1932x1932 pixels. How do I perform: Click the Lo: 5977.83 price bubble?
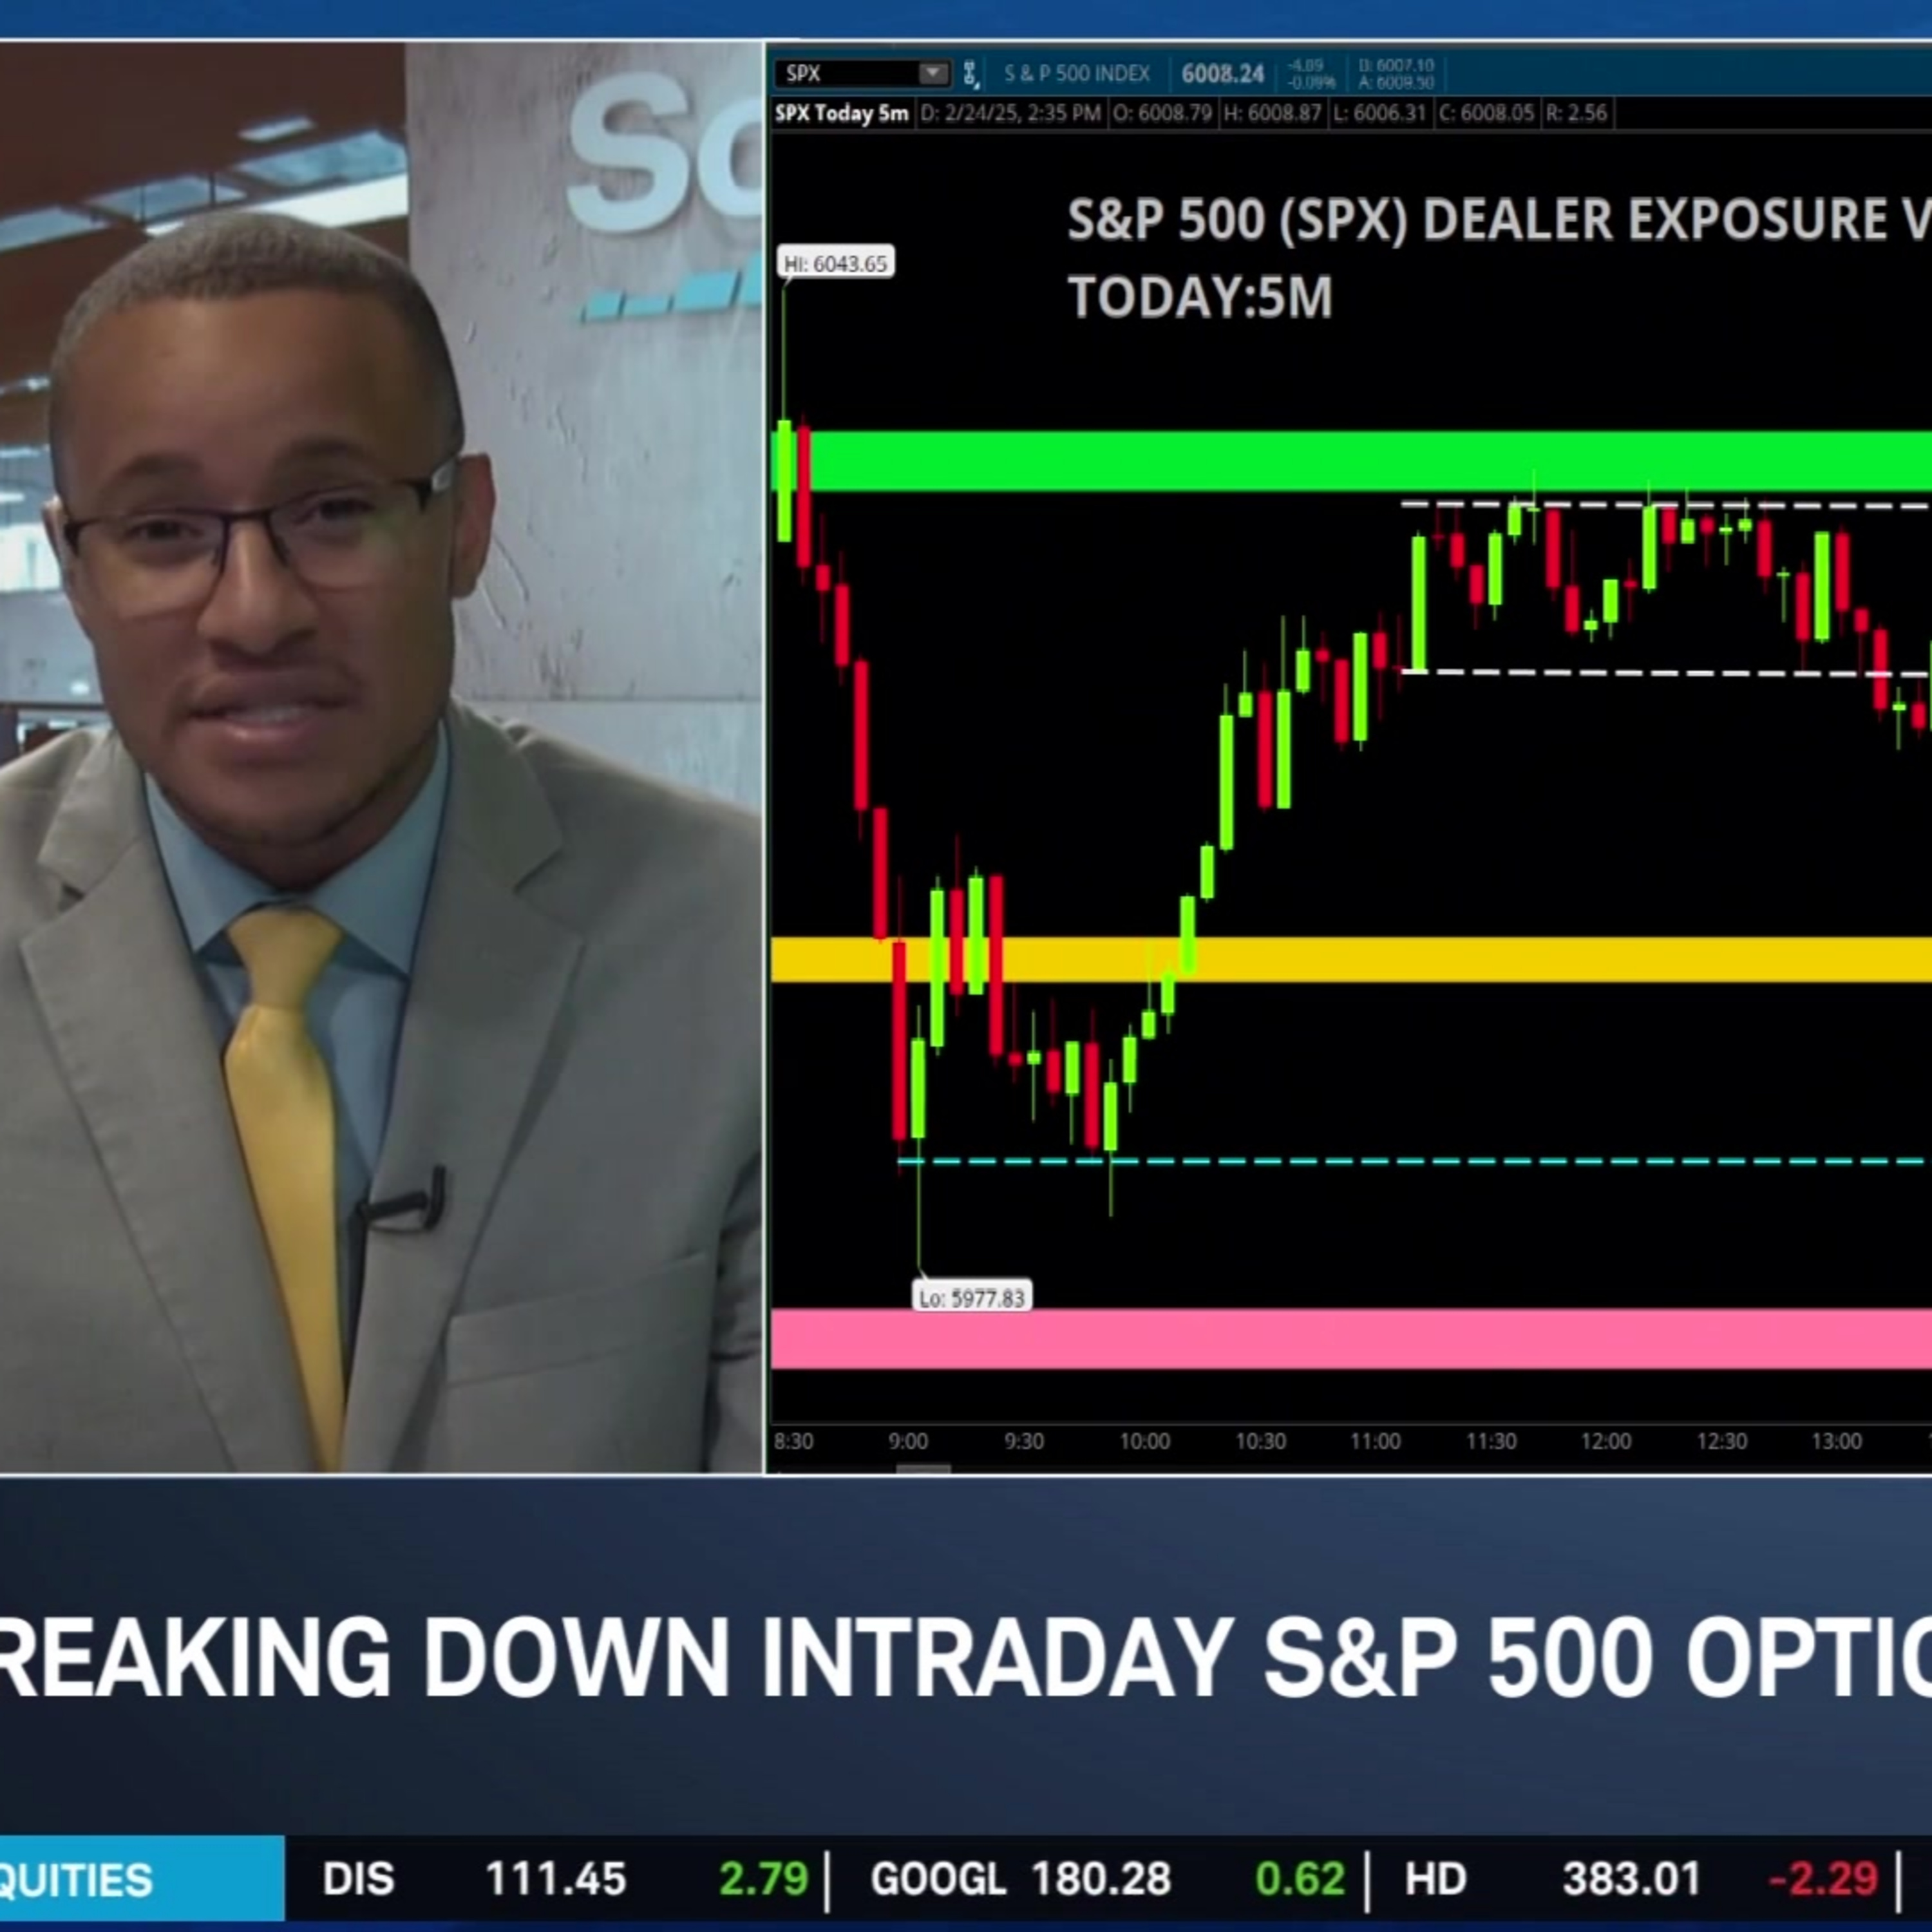pyautogui.click(x=972, y=1298)
